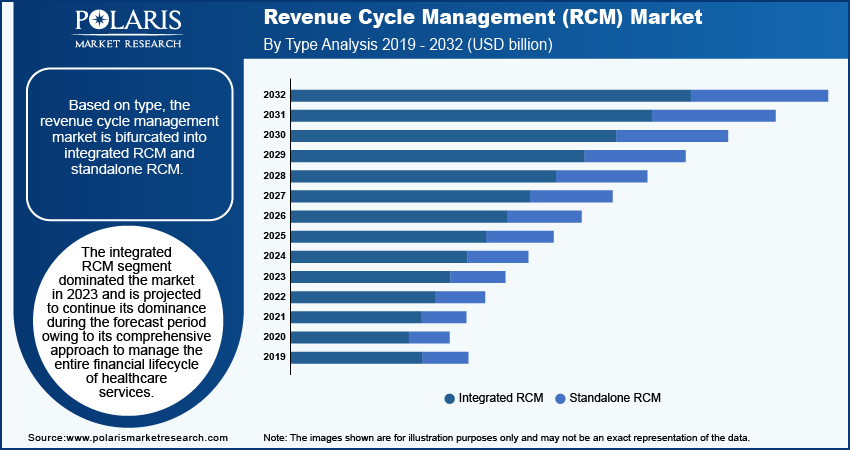850x450 pixels.
Task: Click the 2022 Standalone RCM bar segment
Action: tap(460, 297)
